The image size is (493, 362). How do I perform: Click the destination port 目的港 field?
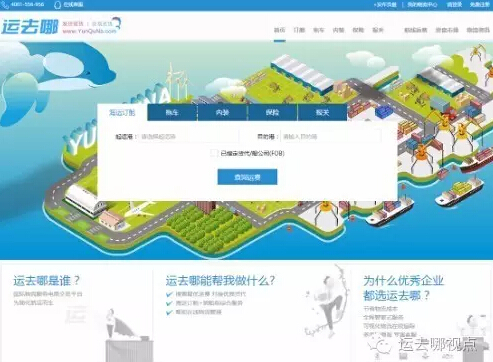[x=331, y=136]
